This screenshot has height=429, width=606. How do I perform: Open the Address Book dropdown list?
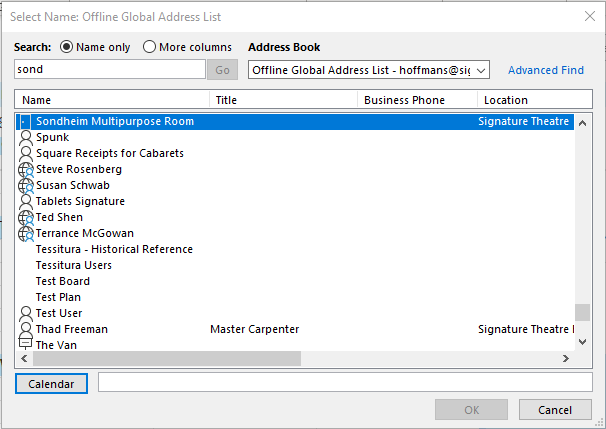click(x=481, y=70)
